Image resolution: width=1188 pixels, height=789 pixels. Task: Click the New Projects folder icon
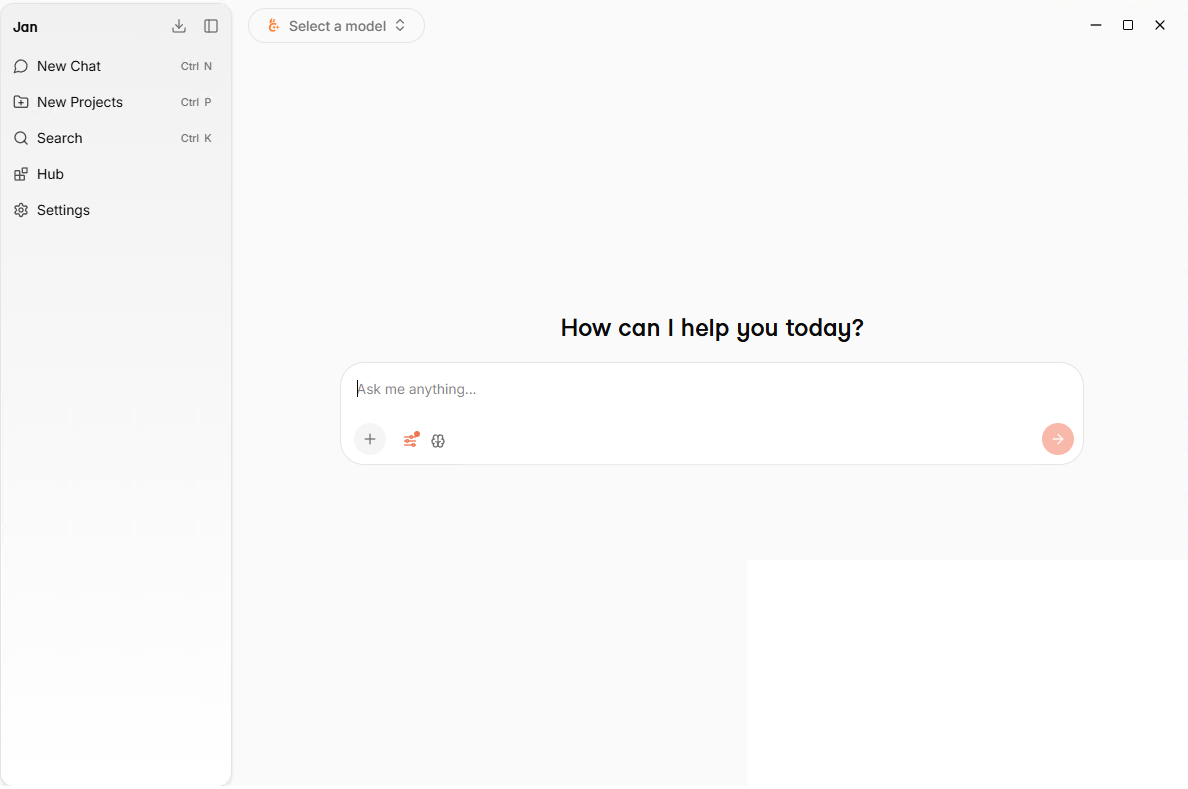pyautogui.click(x=21, y=102)
